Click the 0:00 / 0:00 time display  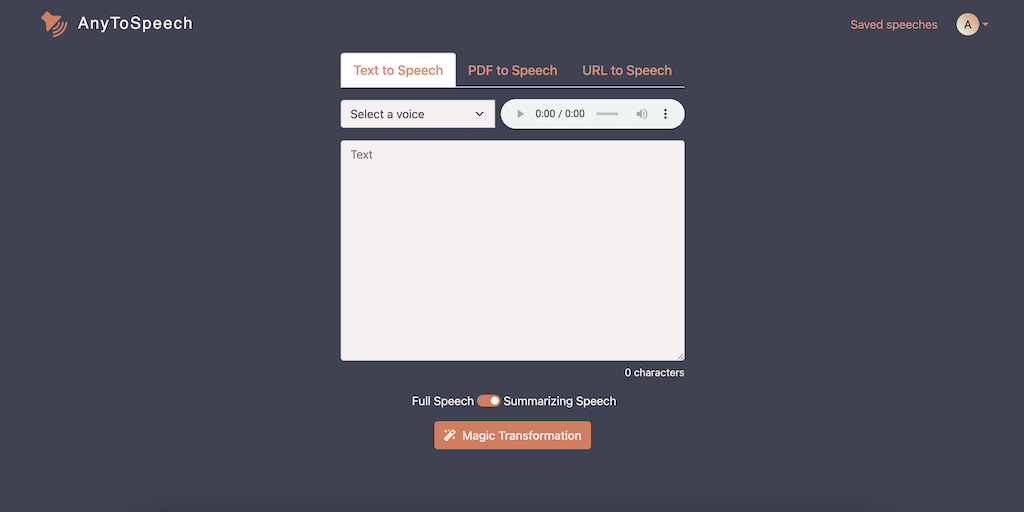560,114
